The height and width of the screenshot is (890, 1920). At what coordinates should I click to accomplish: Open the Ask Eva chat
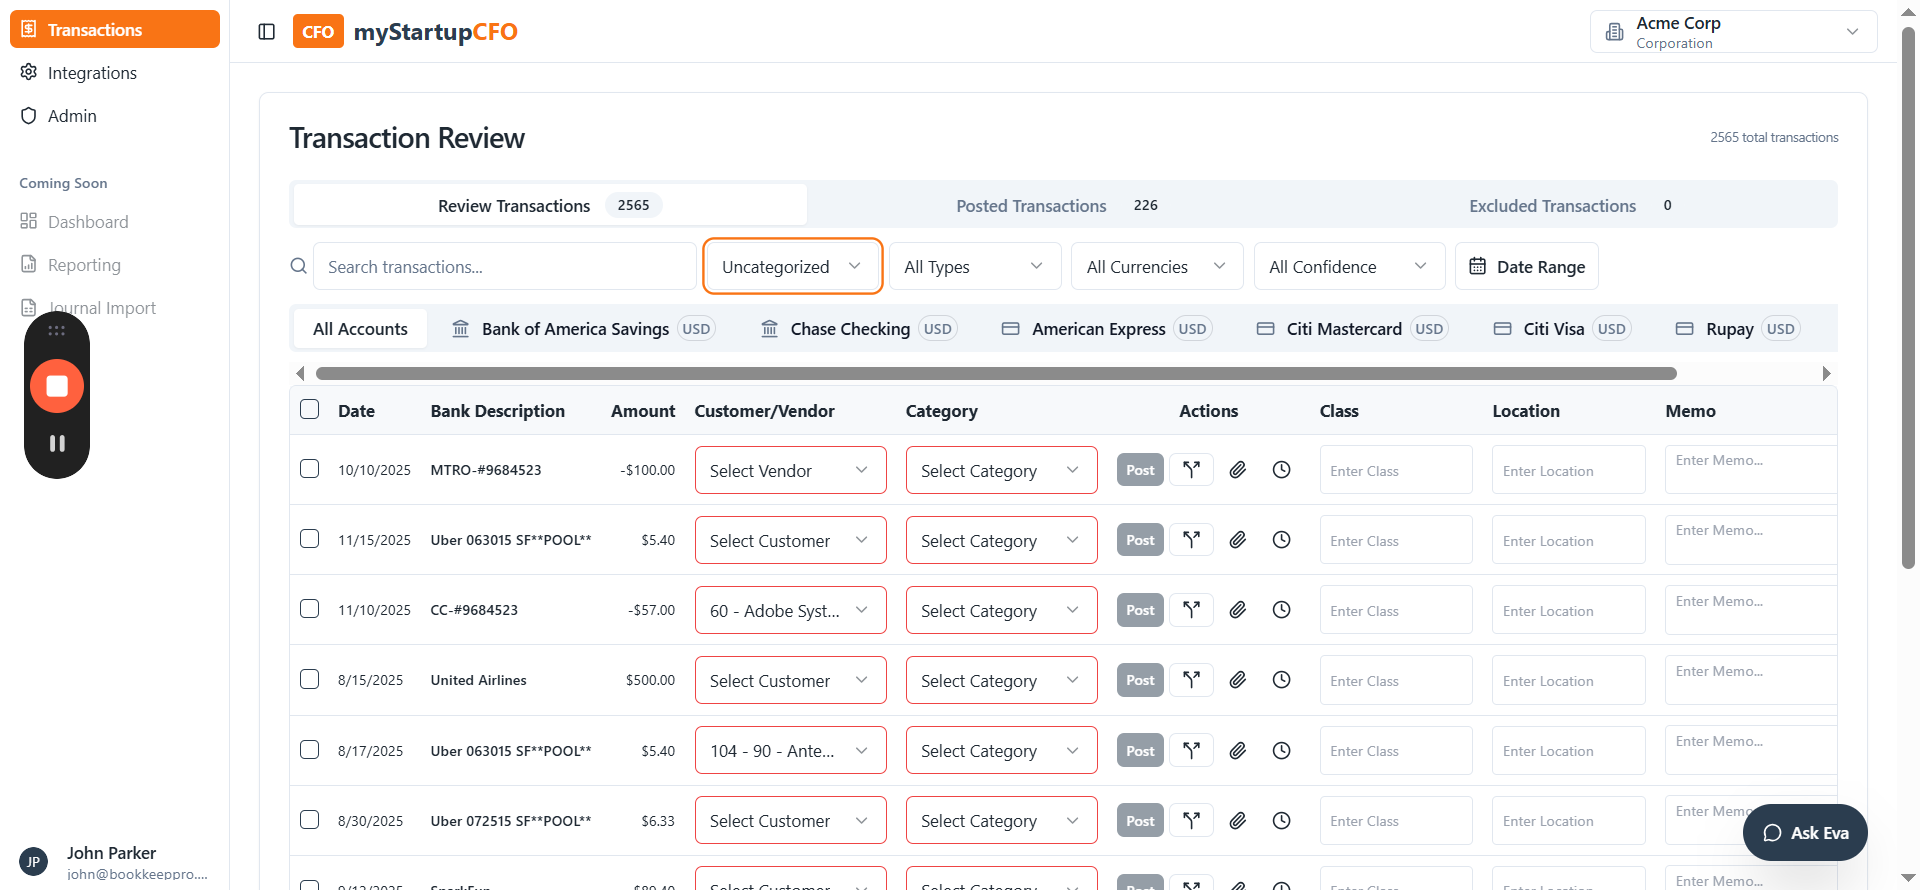click(1805, 833)
